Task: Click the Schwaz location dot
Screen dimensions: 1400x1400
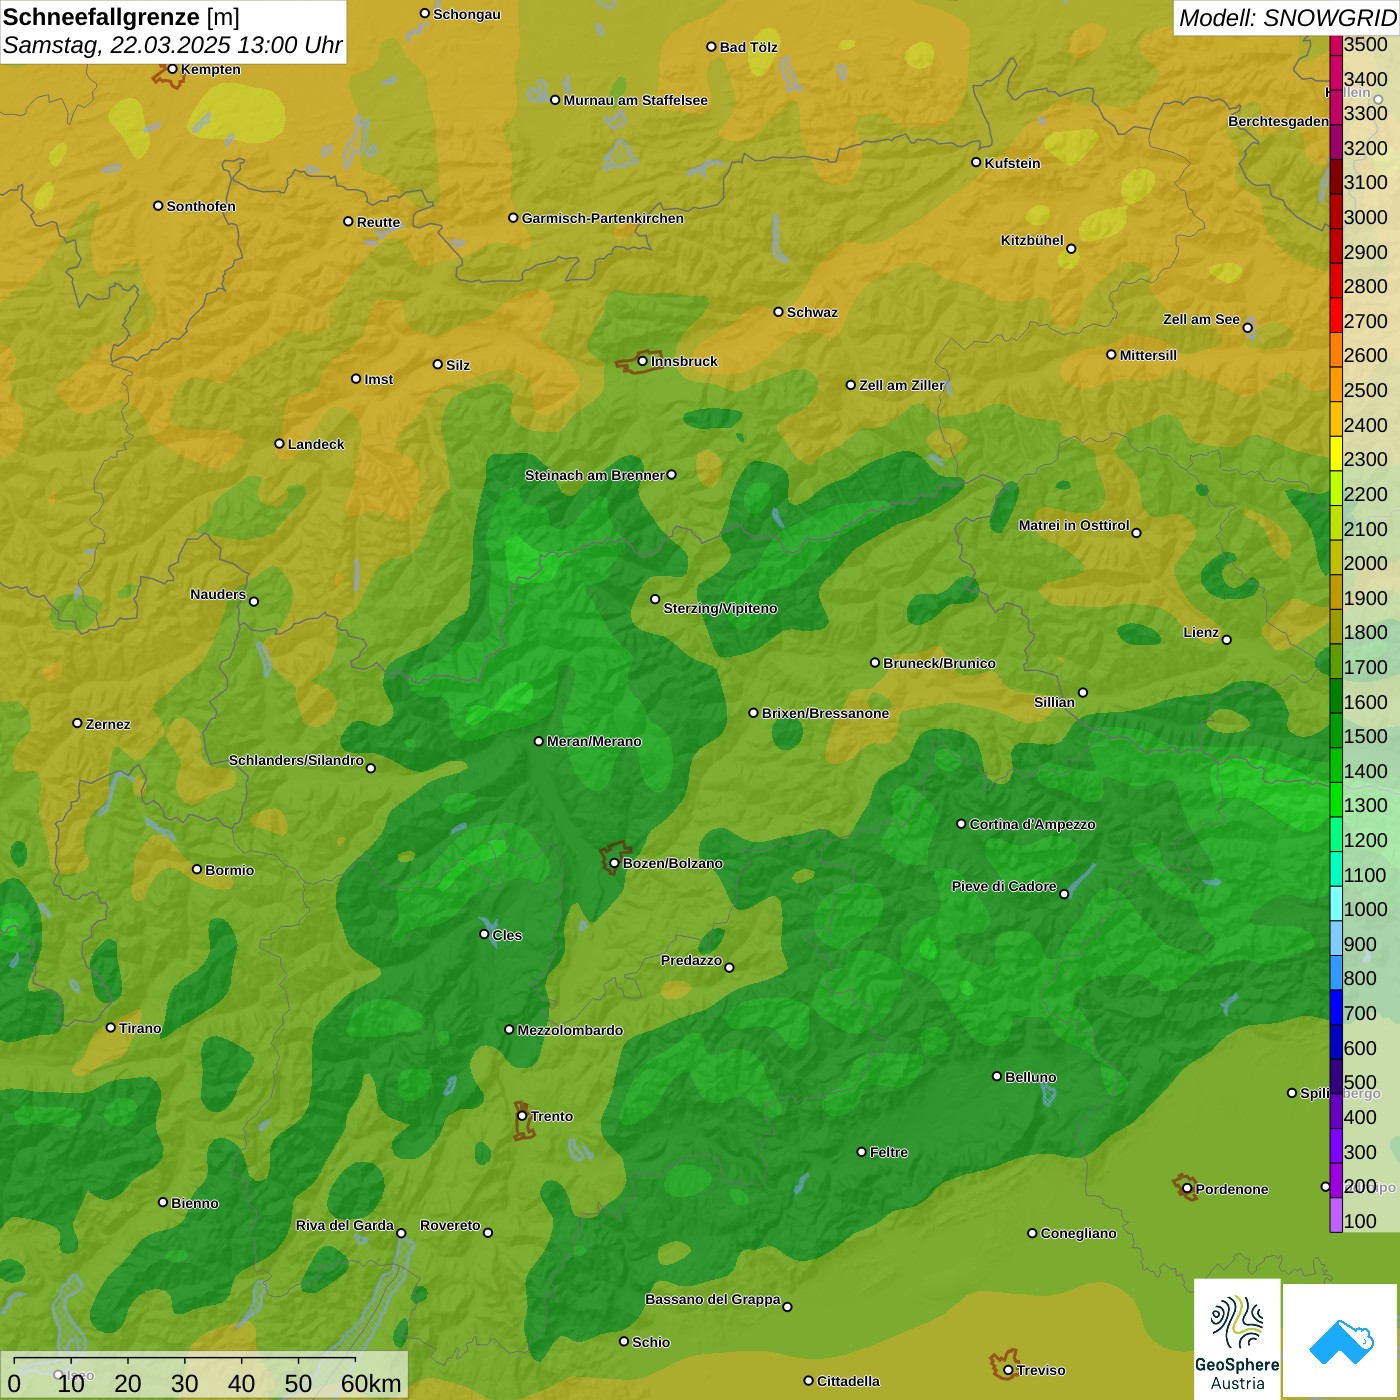Action: point(778,311)
